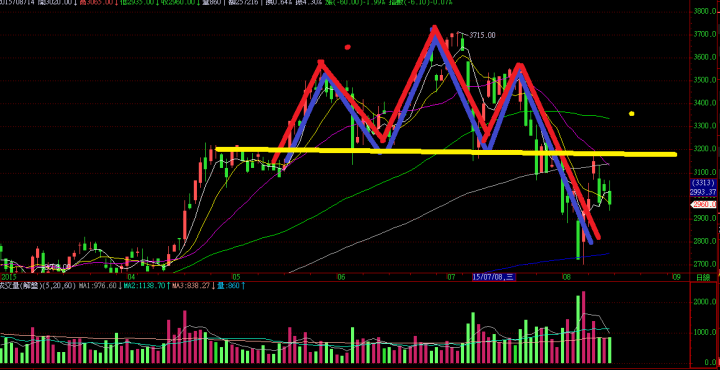Click the 3715.00 high price label
The height and width of the screenshot is (370, 720).
click(x=482, y=35)
